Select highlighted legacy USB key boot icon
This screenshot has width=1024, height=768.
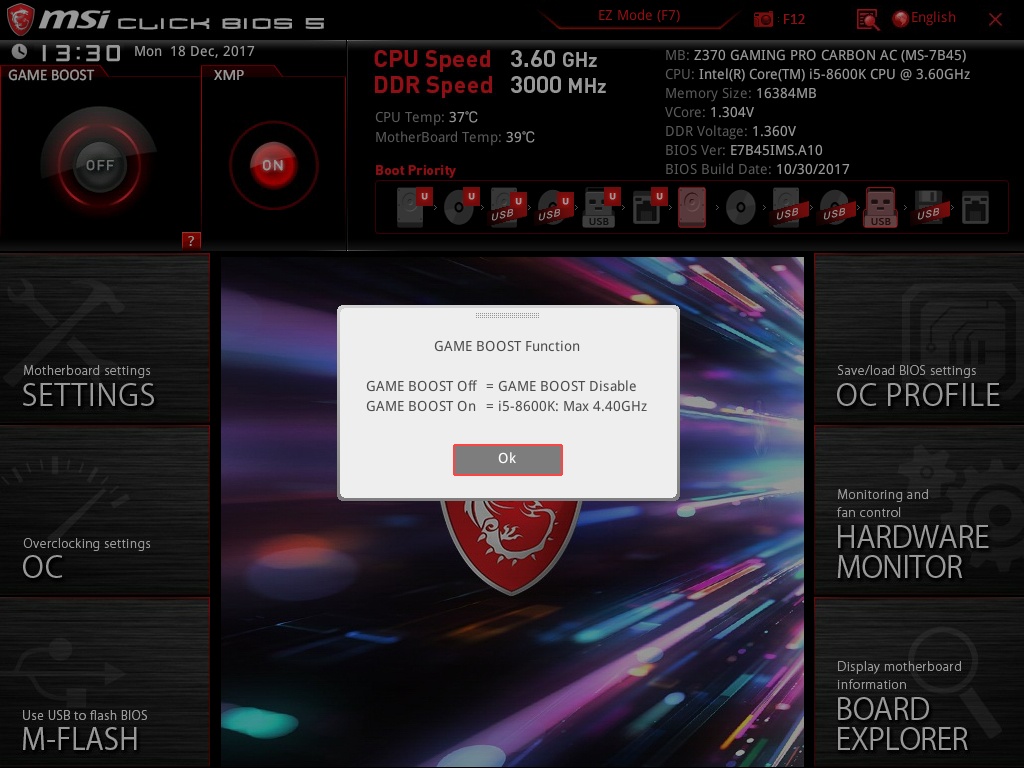click(x=880, y=207)
